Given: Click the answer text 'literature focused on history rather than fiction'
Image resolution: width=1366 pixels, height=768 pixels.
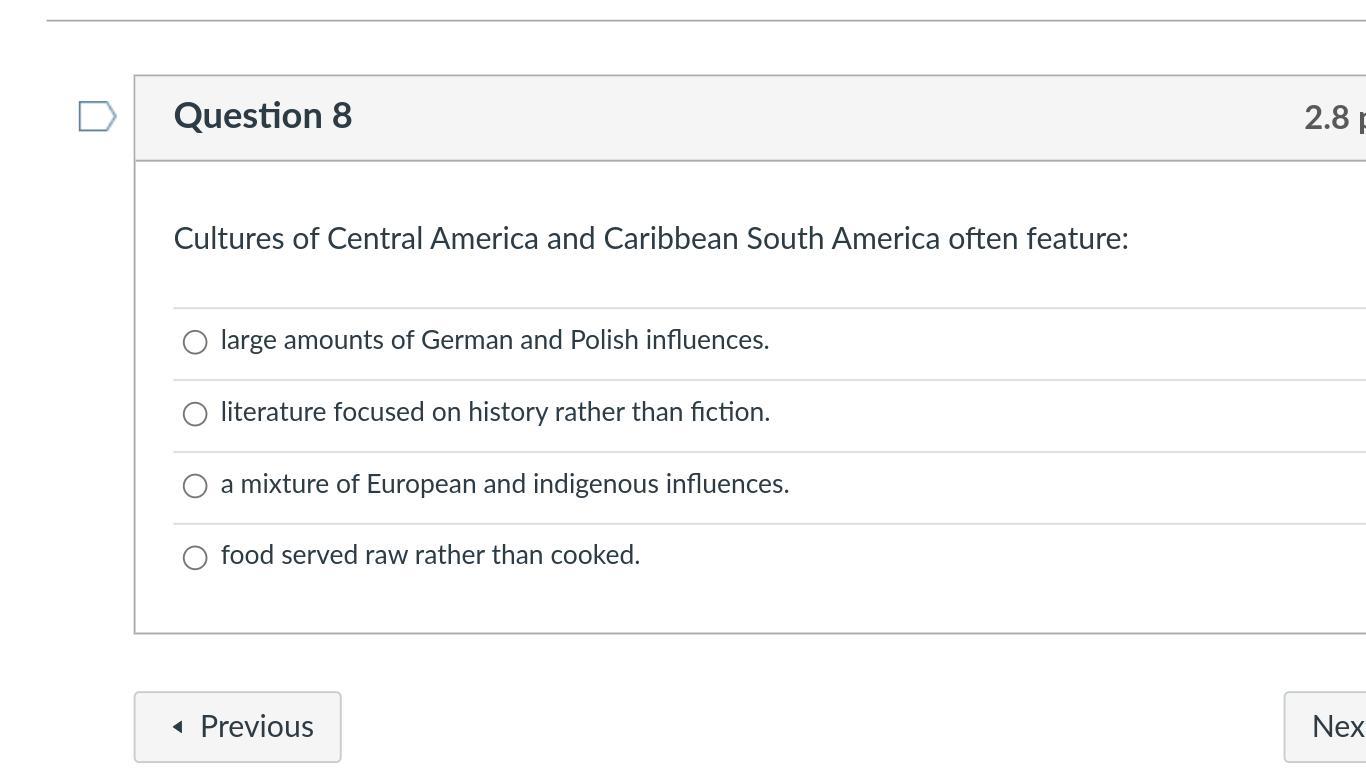Looking at the screenshot, I should pos(495,412).
